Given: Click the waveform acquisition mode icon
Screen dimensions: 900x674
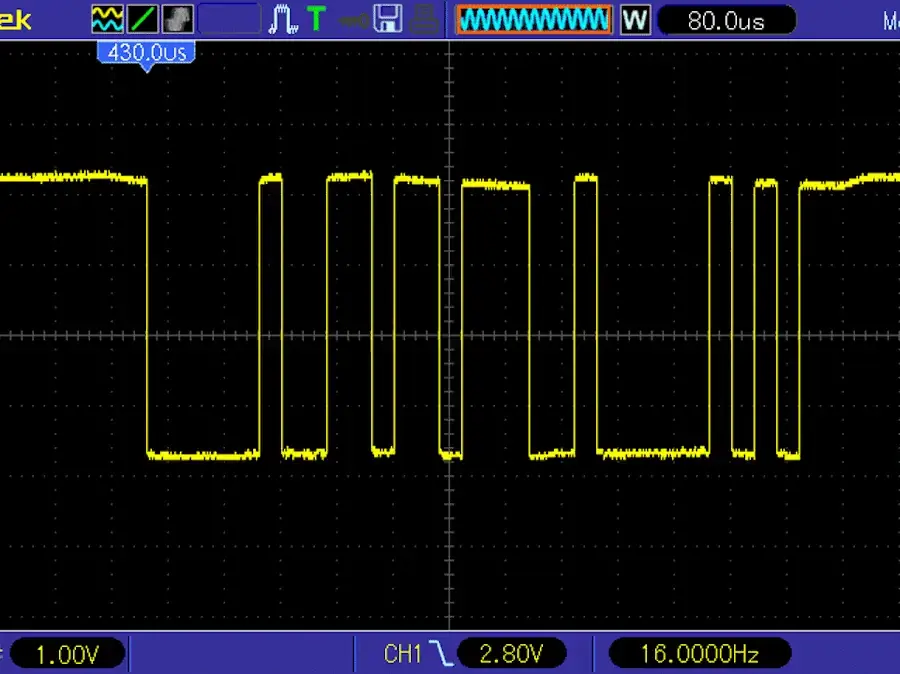Looking at the screenshot, I should pos(107,20).
